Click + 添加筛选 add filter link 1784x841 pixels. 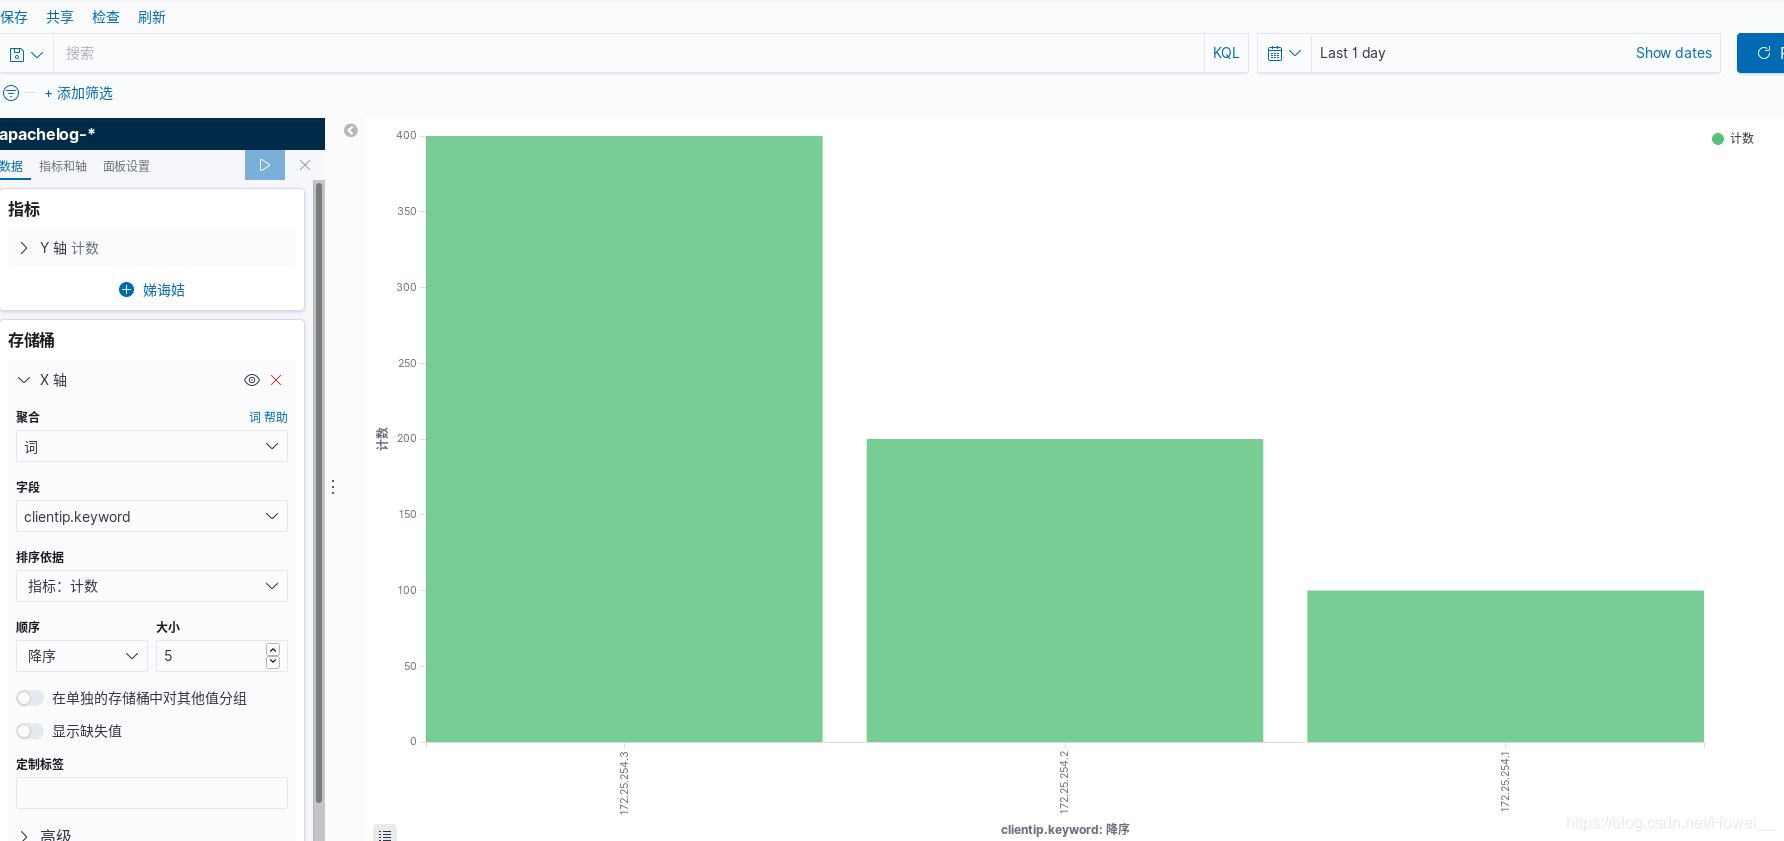click(78, 93)
